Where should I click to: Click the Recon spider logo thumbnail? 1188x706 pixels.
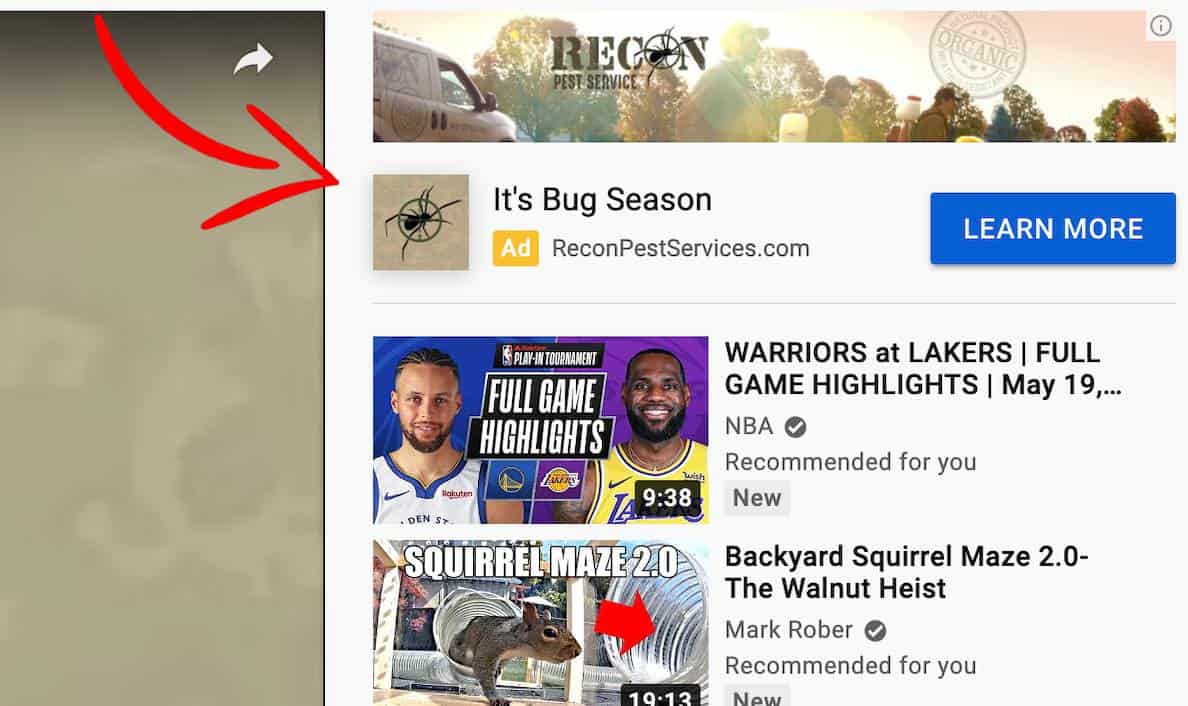420,222
